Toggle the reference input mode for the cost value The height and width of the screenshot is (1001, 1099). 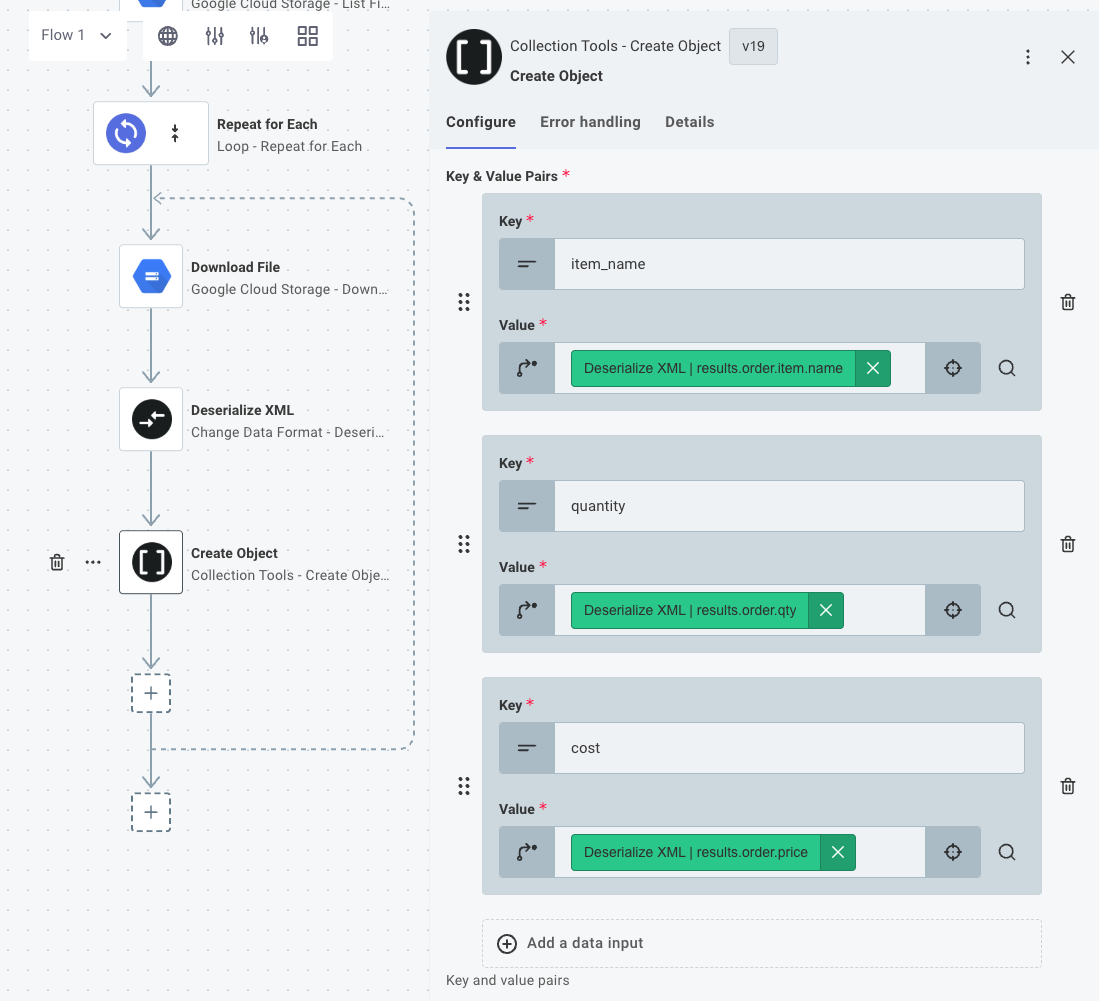527,852
